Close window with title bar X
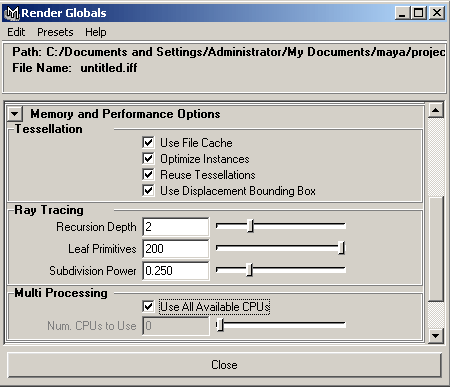450x387 pixels. pos(437,13)
